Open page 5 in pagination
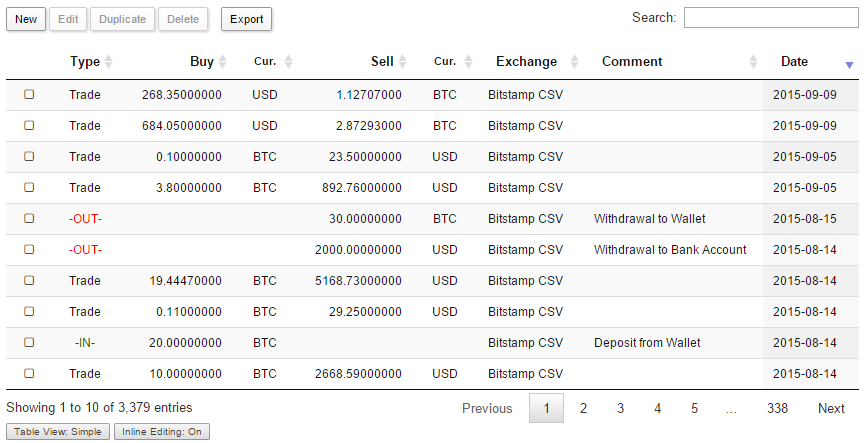 tap(694, 408)
